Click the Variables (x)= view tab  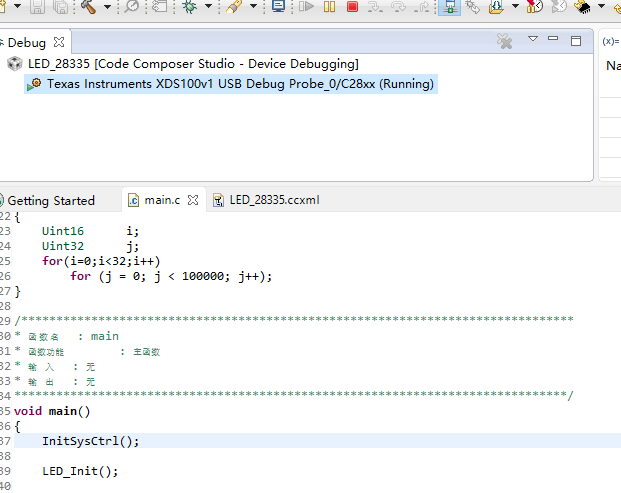point(611,41)
